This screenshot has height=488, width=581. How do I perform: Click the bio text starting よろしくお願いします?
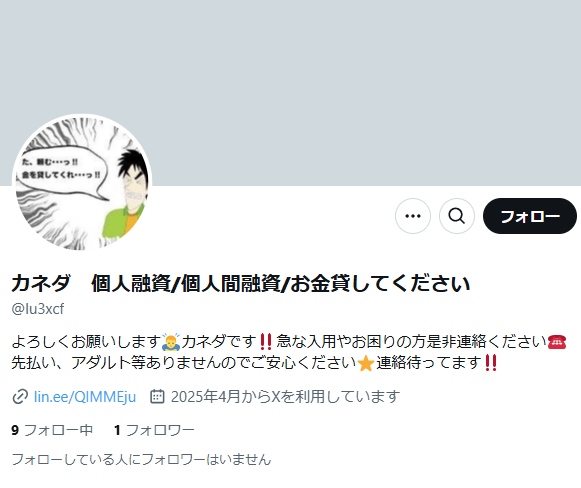pyautogui.click(x=289, y=352)
